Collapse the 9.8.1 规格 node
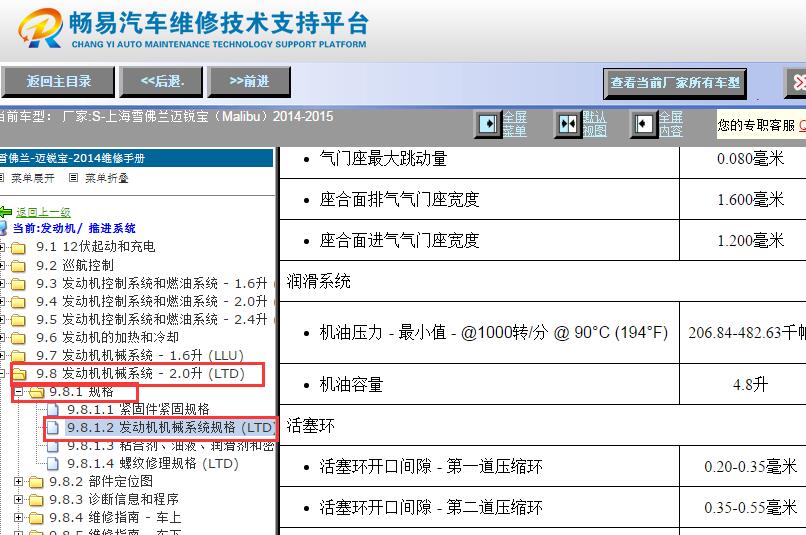This screenshot has width=806, height=535. [x=19, y=392]
